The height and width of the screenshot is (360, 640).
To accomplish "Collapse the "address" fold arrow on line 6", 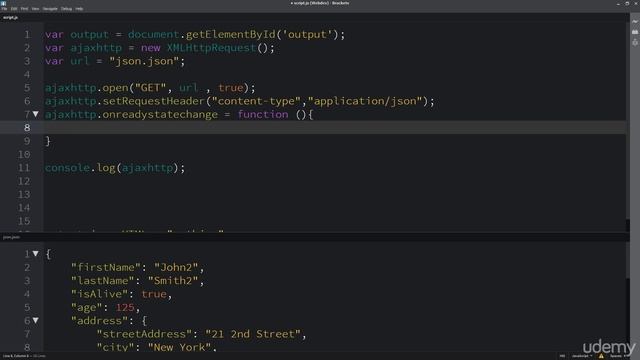I will point(36,321).
